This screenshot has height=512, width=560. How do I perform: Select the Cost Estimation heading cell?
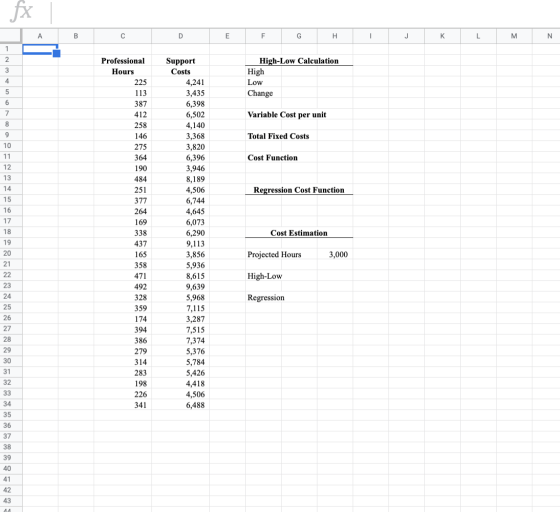point(299,233)
